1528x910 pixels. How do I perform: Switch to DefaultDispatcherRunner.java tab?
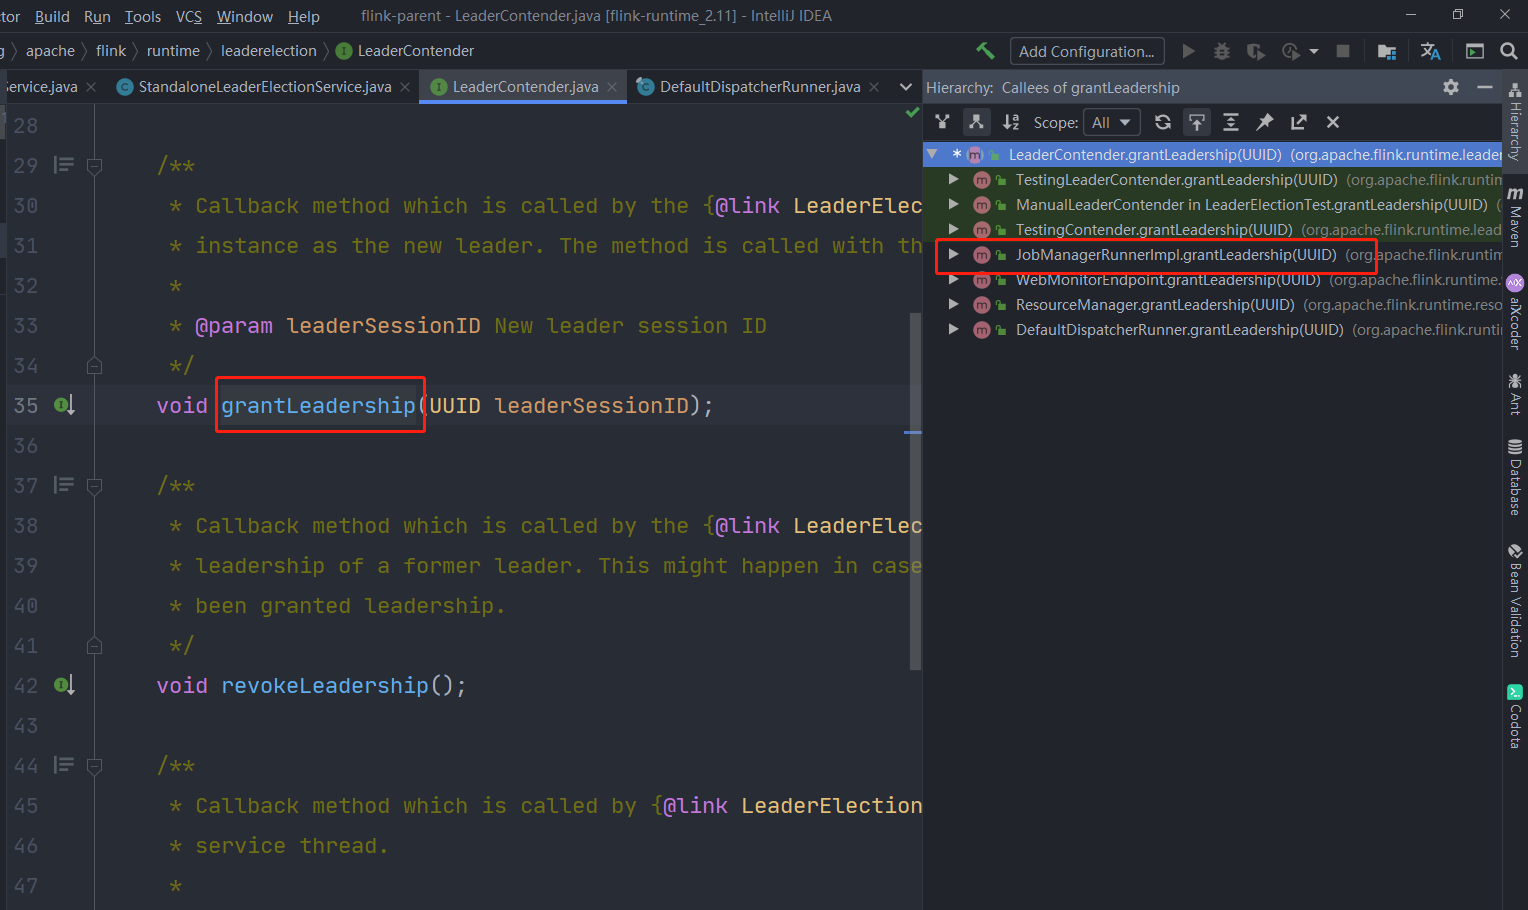tap(760, 87)
